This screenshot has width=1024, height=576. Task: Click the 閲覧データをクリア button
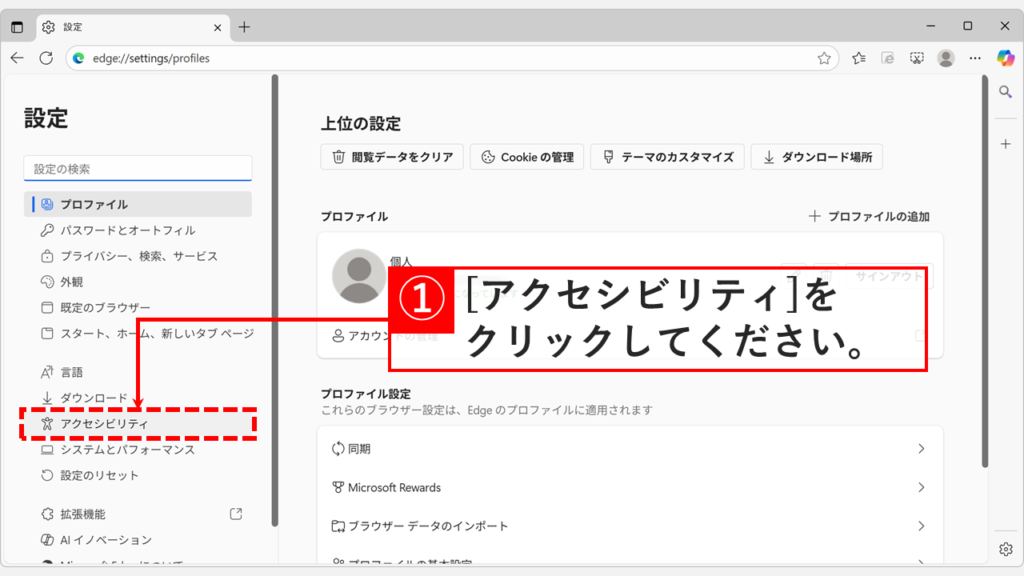(391, 156)
